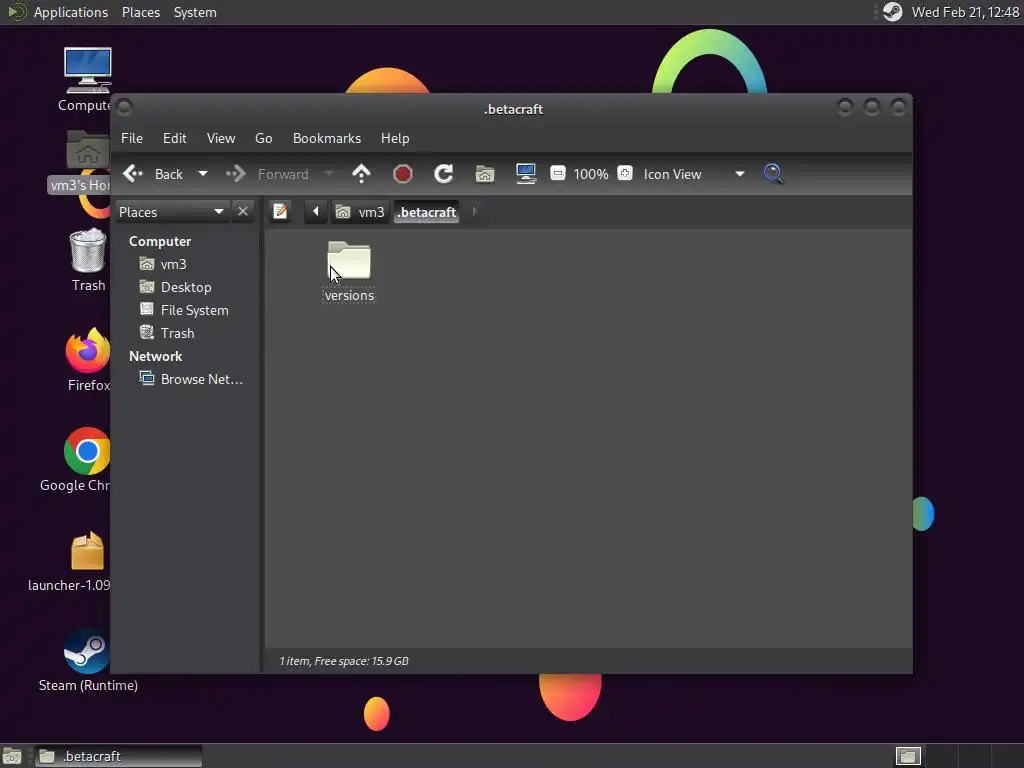Image resolution: width=1024 pixels, height=768 pixels.
Task: Select vm3 in the sidebar
Action: tap(173, 264)
